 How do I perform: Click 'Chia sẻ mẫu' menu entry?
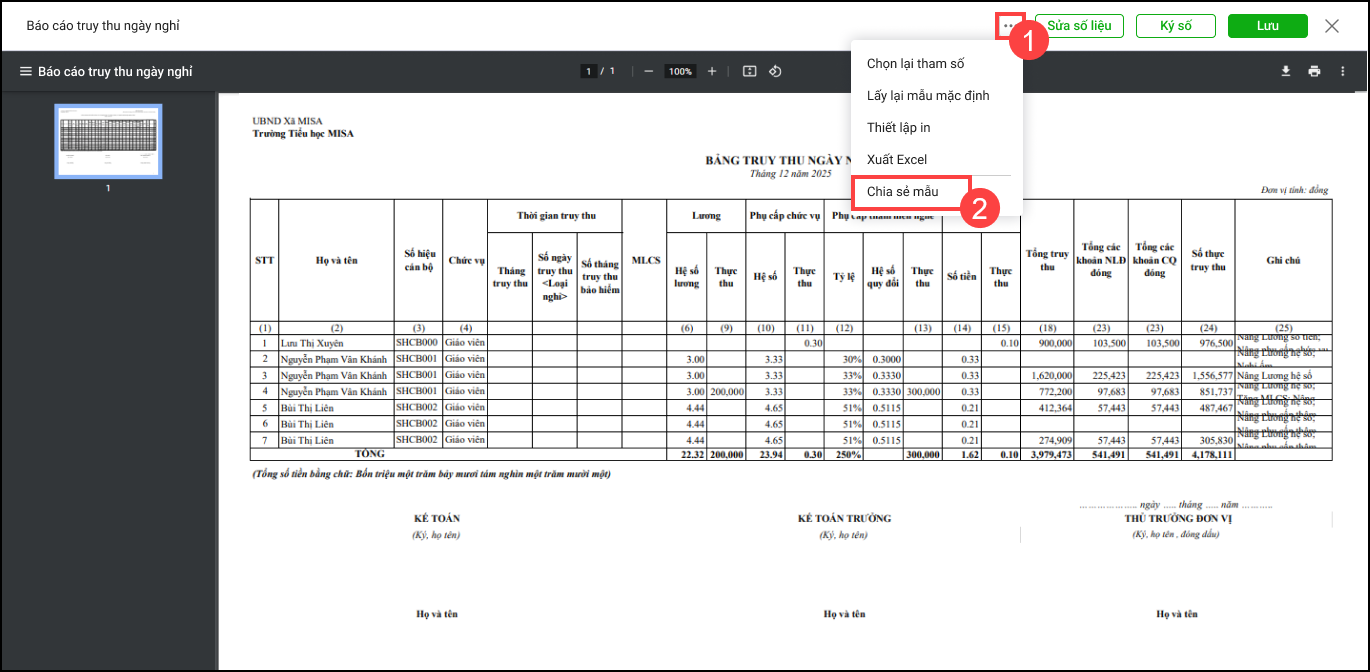coord(902,192)
